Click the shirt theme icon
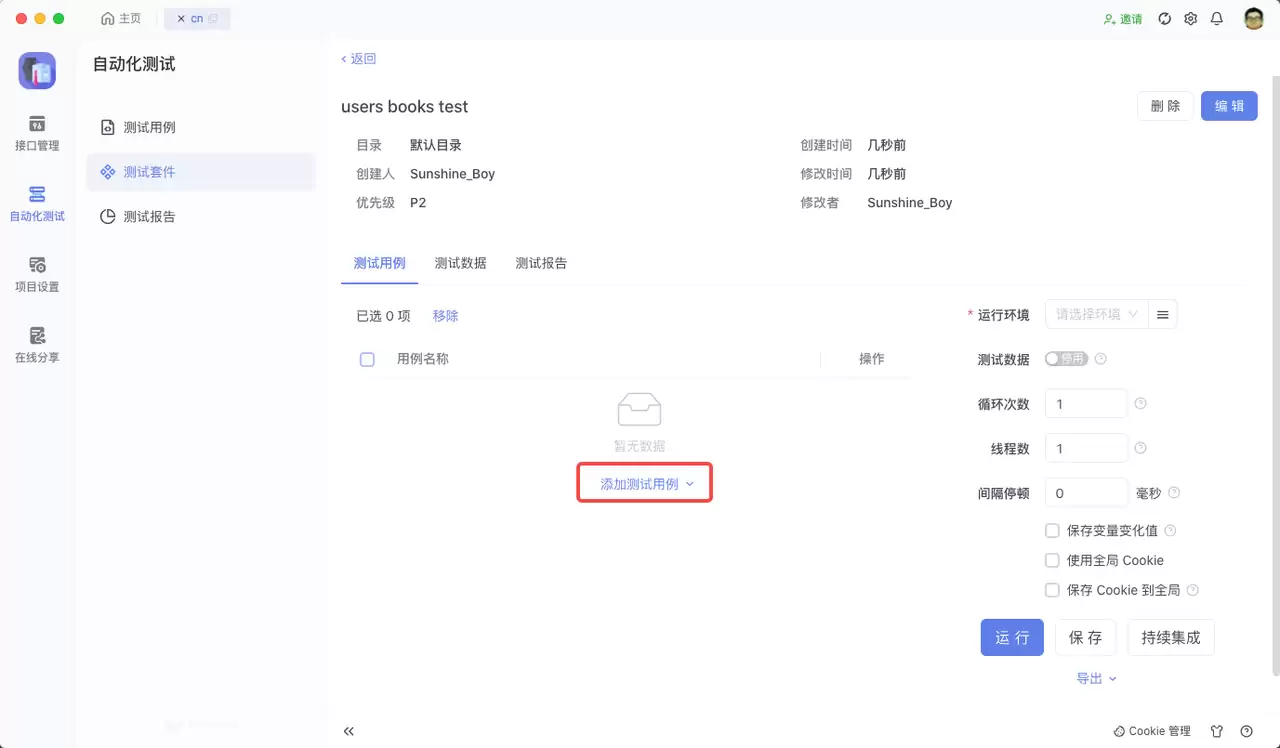Screen dimensions: 1280x748 pyautogui.click(x=1217, y=731)
